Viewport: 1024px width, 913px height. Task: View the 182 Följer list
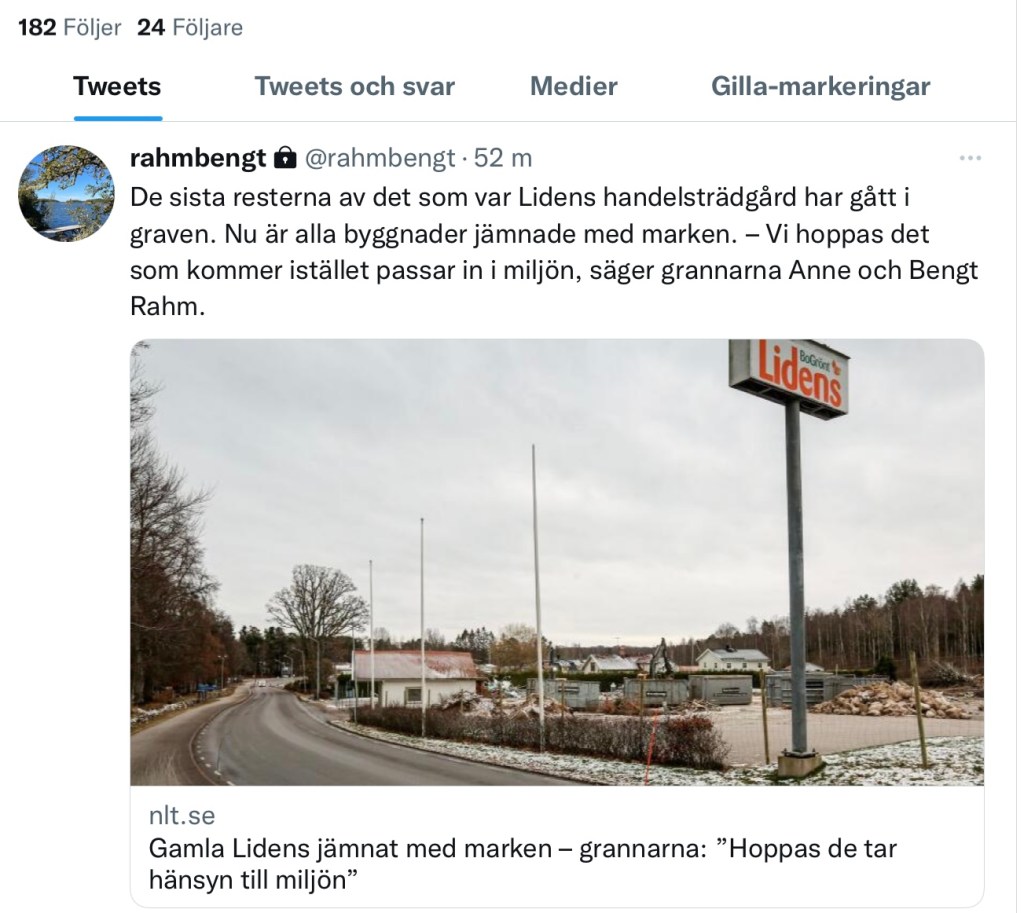tap(69, 27)
